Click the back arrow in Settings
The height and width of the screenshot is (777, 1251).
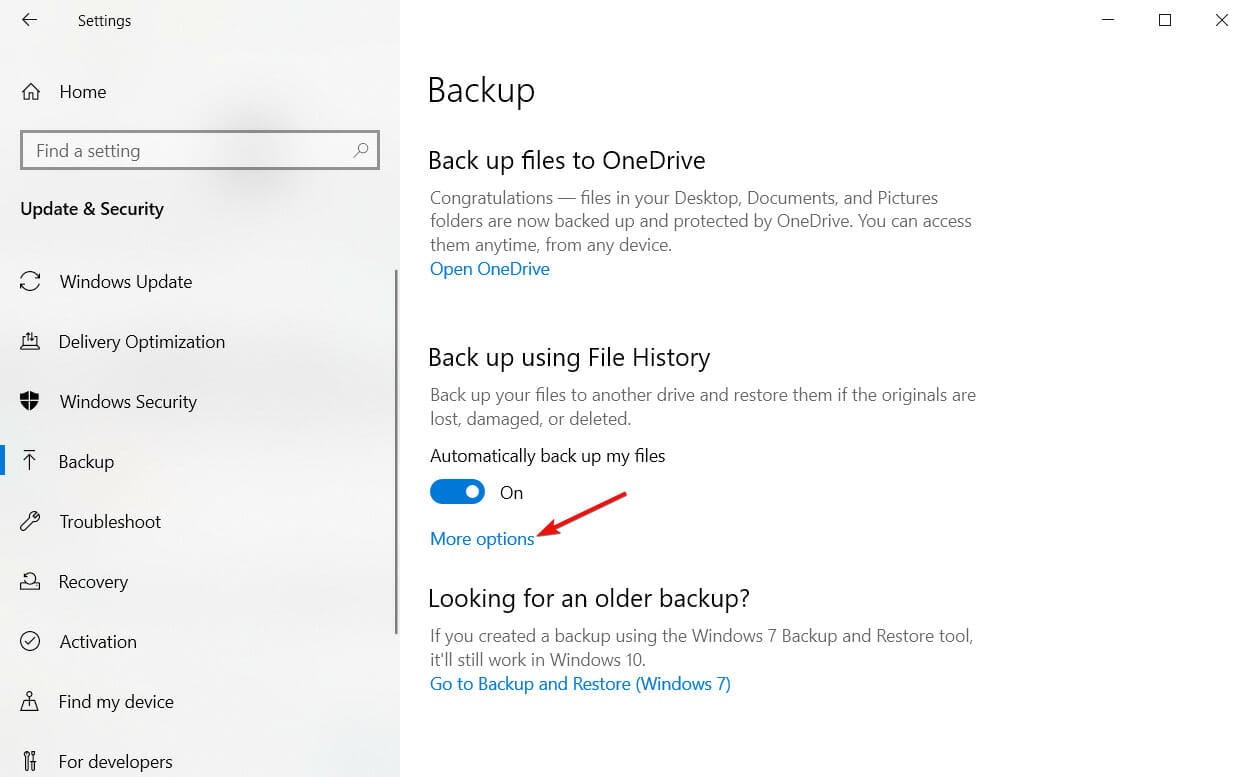point(29,20)
